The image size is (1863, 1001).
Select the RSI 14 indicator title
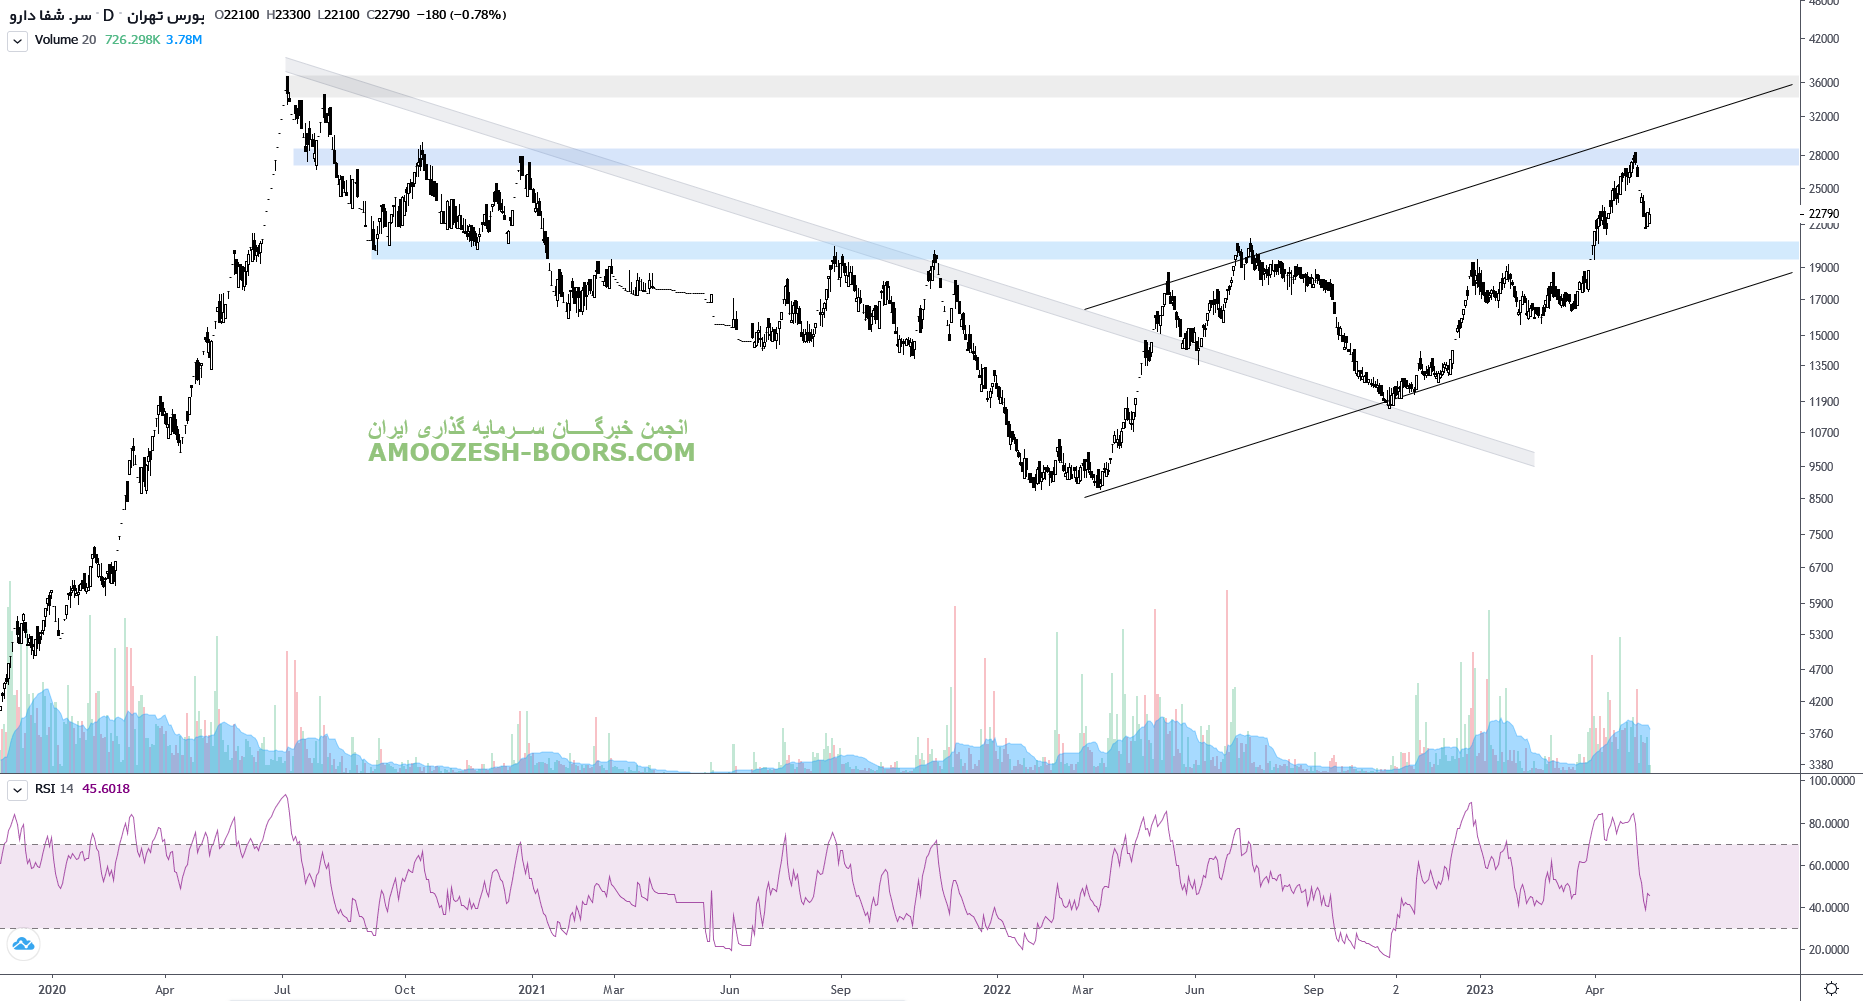pyautogui.click(x=54, y=789)
